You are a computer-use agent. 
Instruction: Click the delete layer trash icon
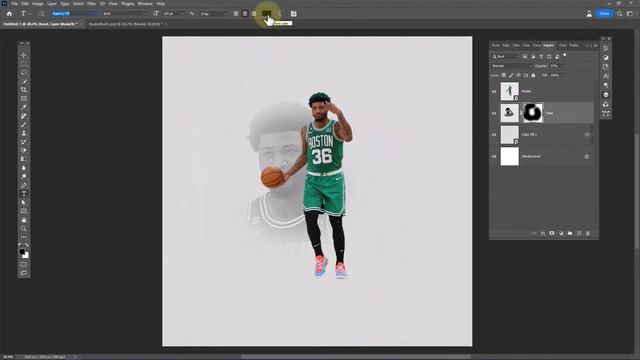pos(588,233)
